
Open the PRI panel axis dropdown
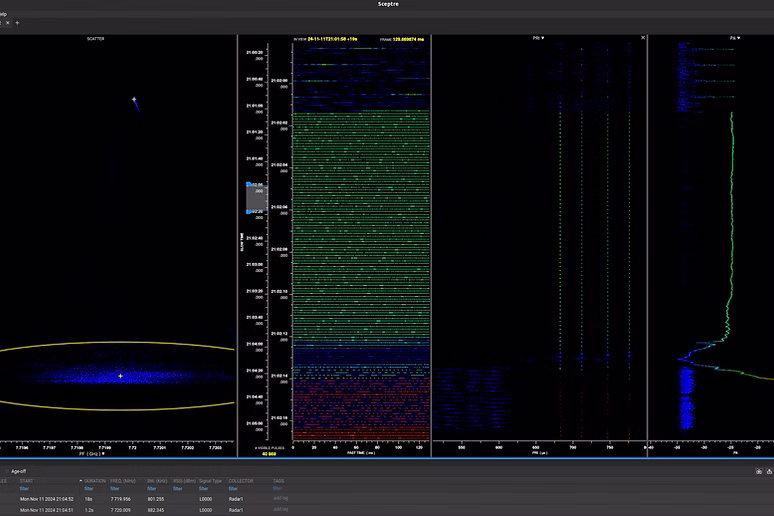(539, 38)
